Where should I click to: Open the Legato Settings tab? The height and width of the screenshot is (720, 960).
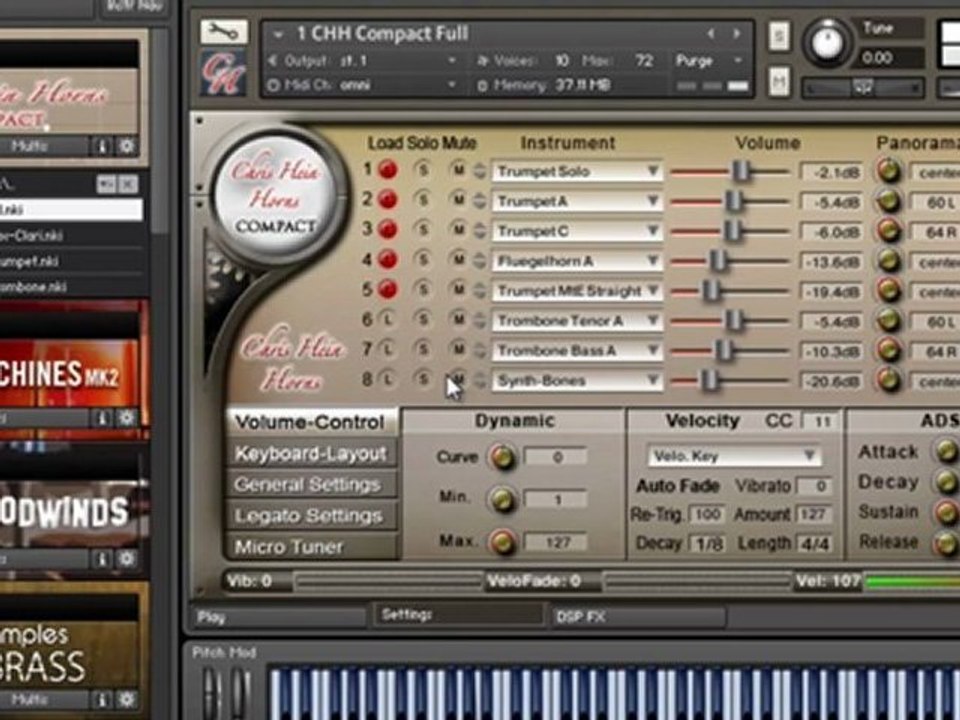311,516
